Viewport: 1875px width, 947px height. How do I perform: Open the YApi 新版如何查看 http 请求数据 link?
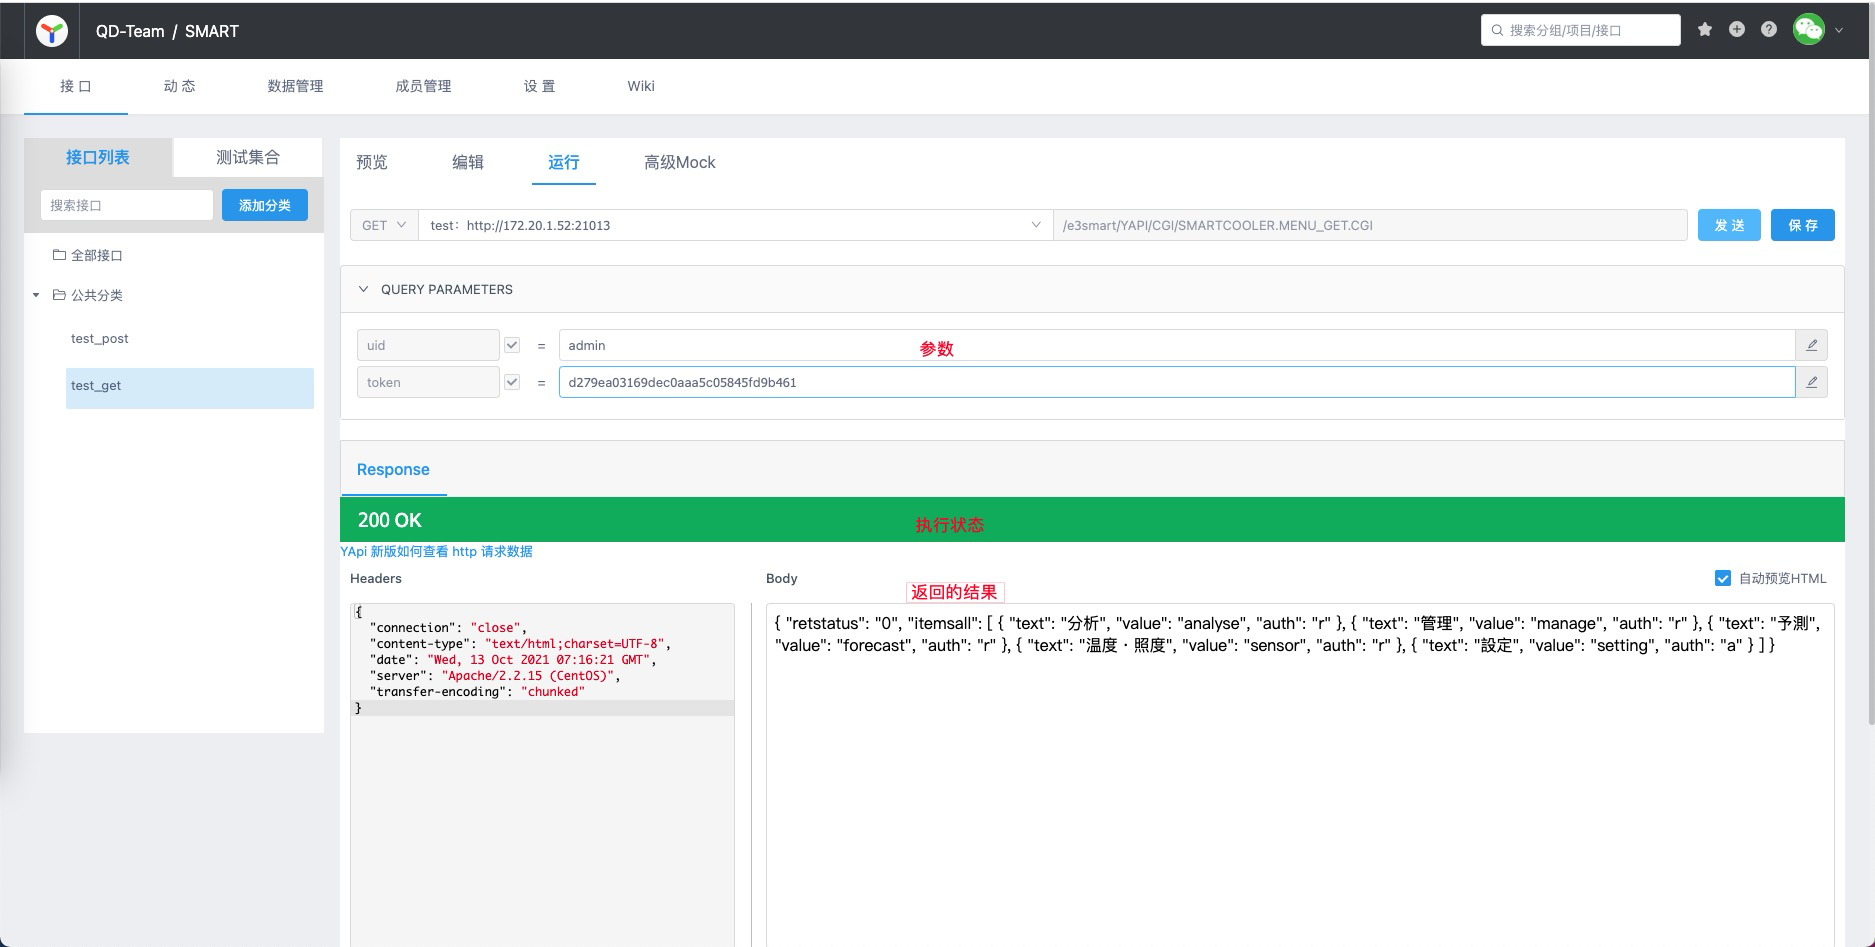(436, 551)
